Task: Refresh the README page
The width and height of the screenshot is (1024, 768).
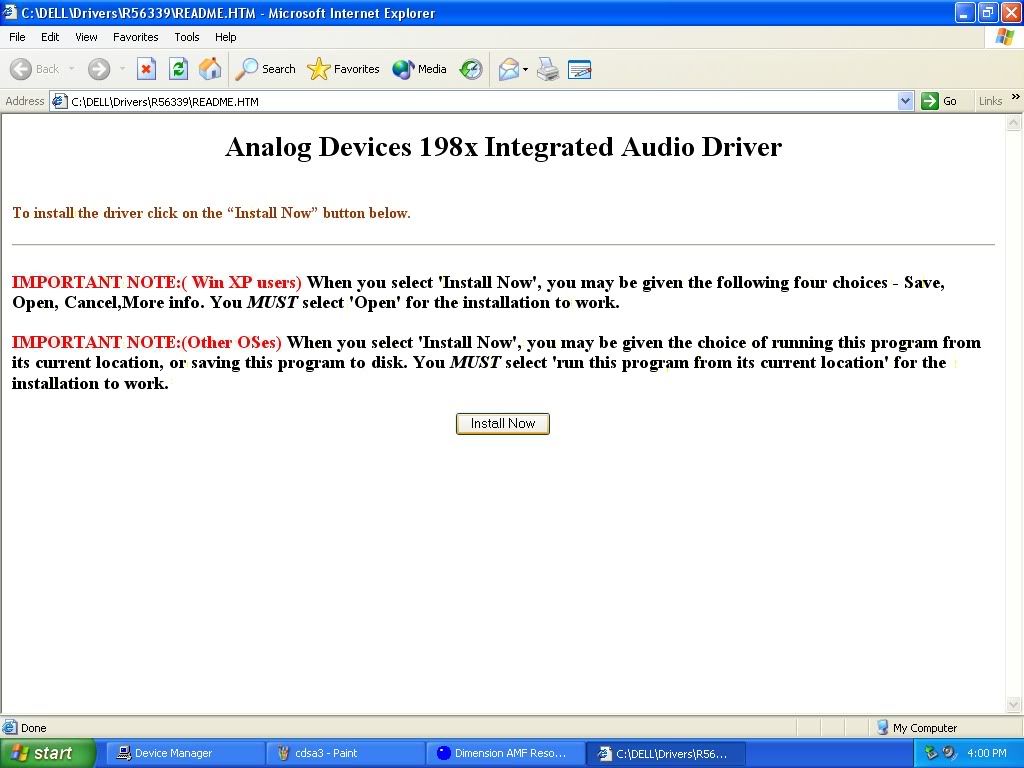Action: (x=178, y=69)
